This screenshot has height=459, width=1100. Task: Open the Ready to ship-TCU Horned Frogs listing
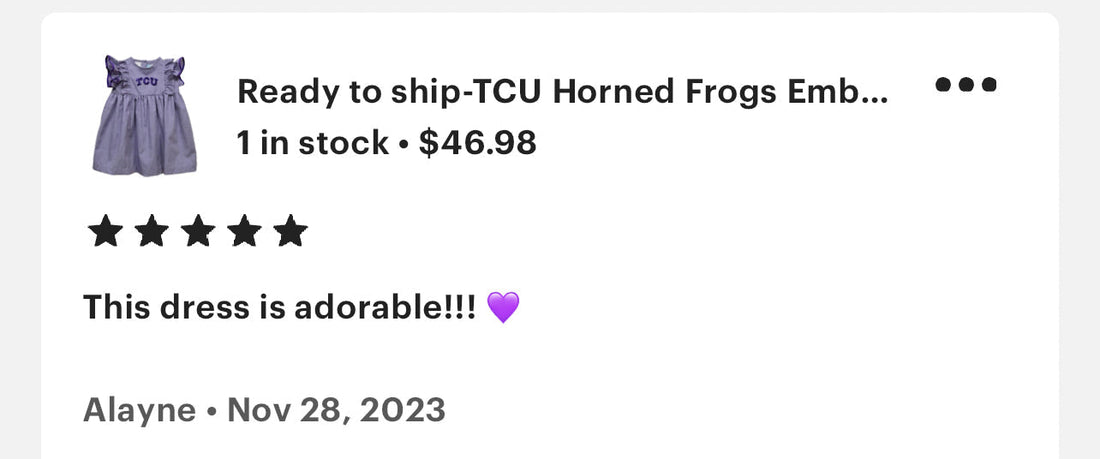pos(563,92)
